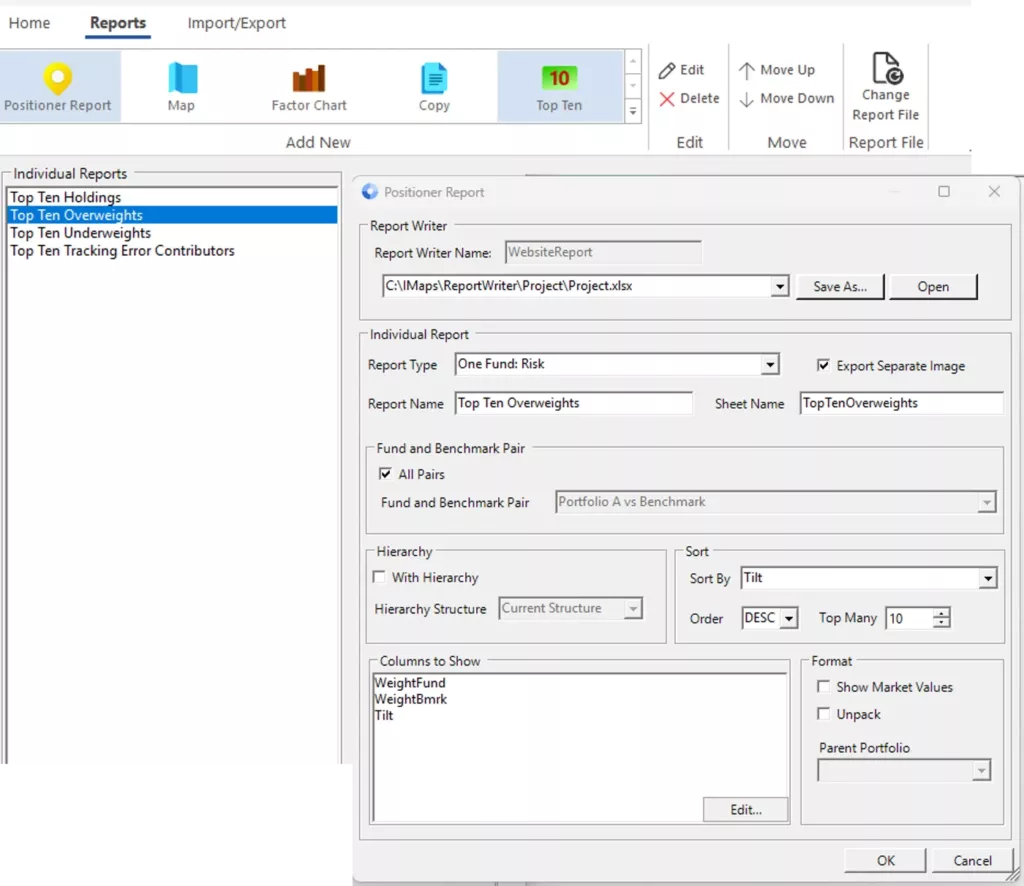
Task: Maximize the Positioner Report dialog
Action: point(944,191)
